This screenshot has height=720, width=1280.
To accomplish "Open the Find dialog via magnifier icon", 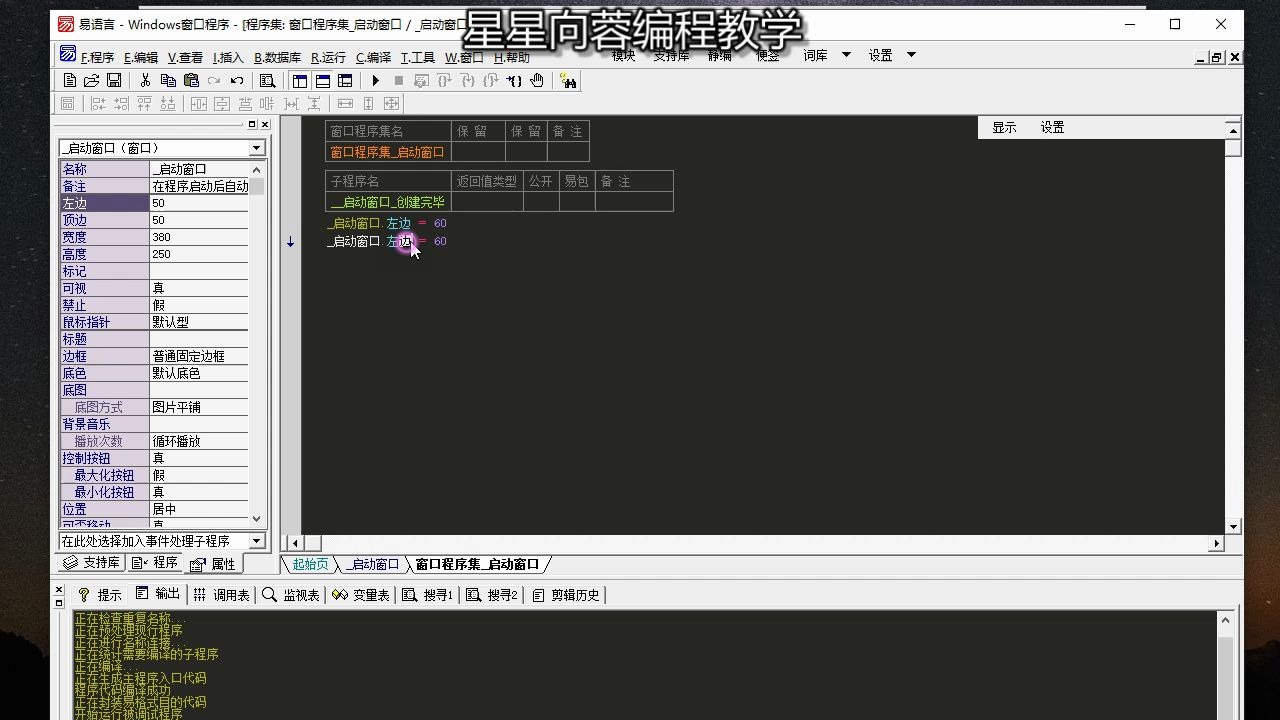I will click(x=265, y=80).
